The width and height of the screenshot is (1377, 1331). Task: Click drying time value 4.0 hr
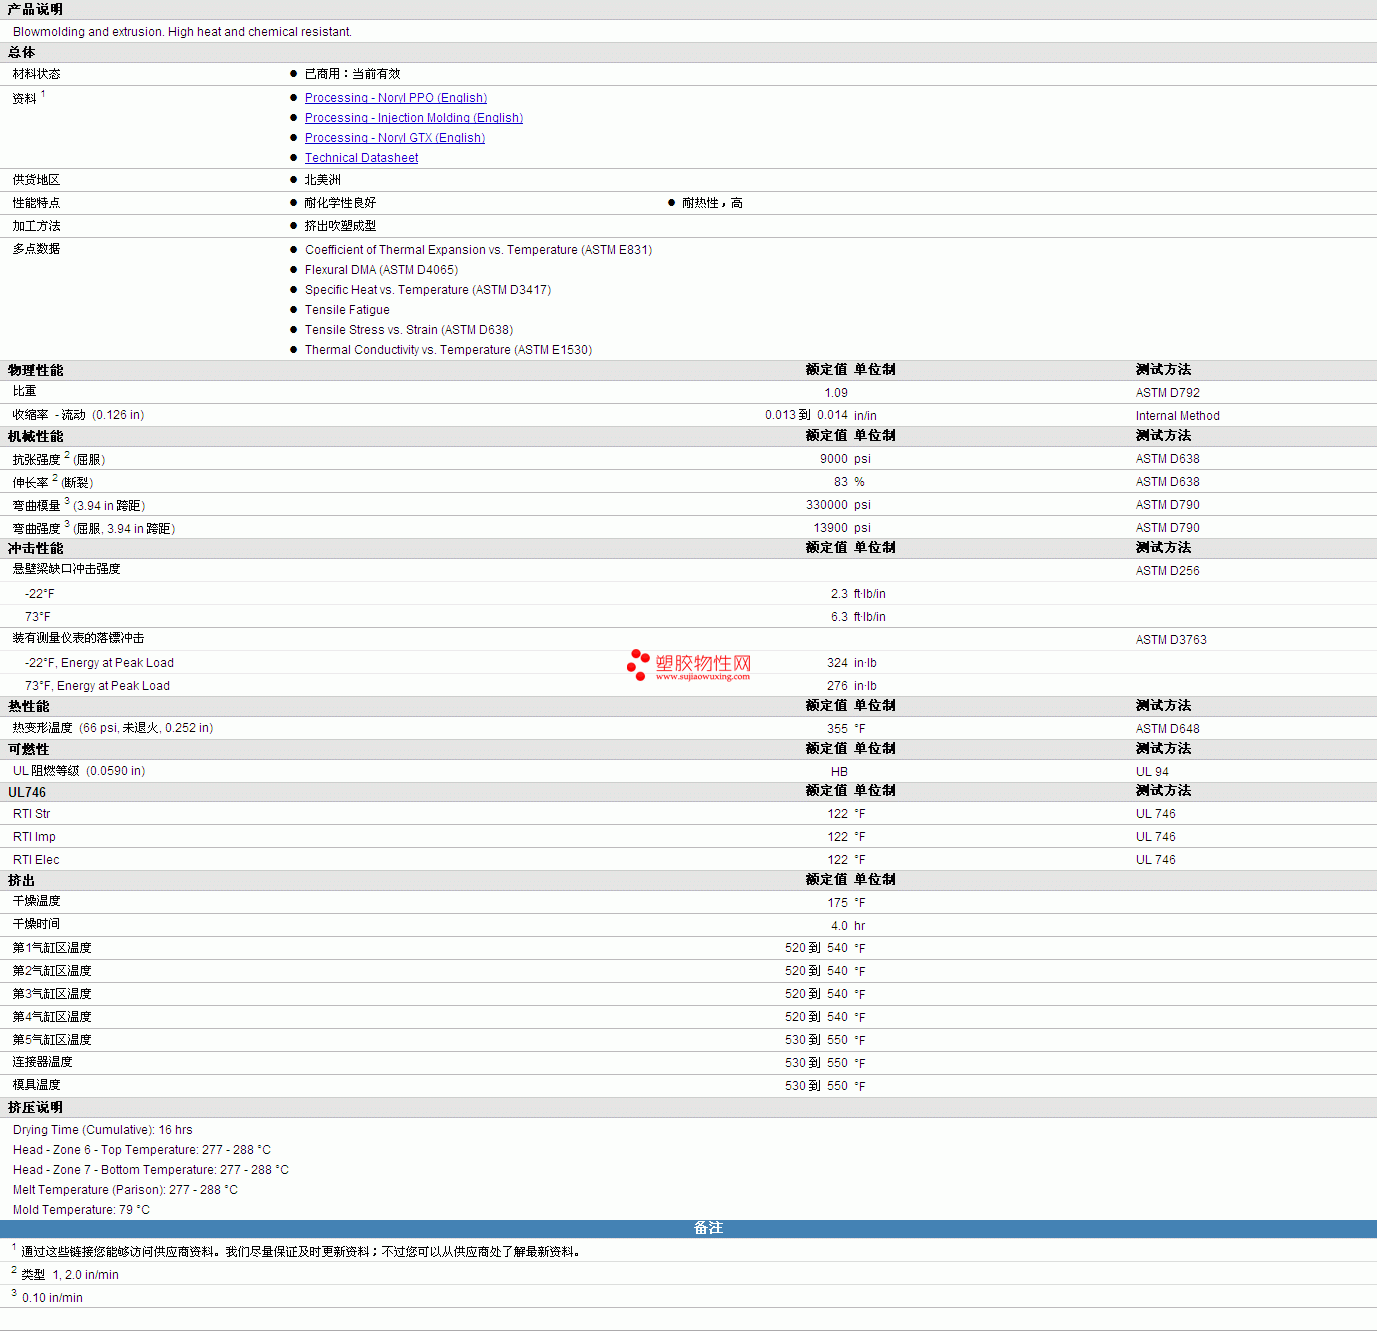pyautogui.click(x=848, y=926)
